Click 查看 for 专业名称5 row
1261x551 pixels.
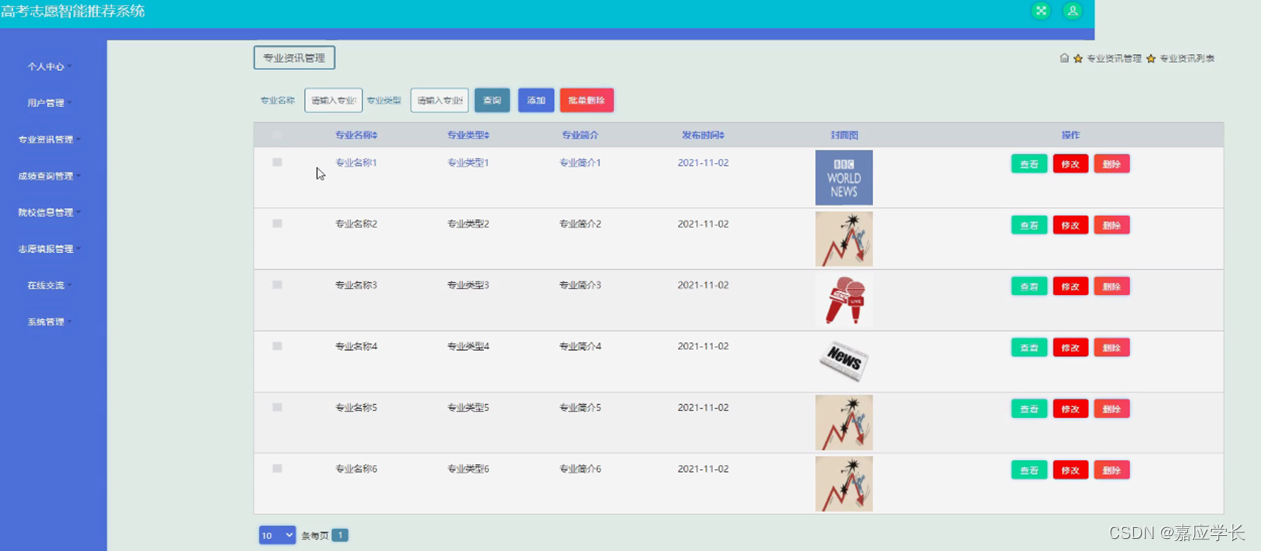pyautogui.click(x=1029, y=408)
